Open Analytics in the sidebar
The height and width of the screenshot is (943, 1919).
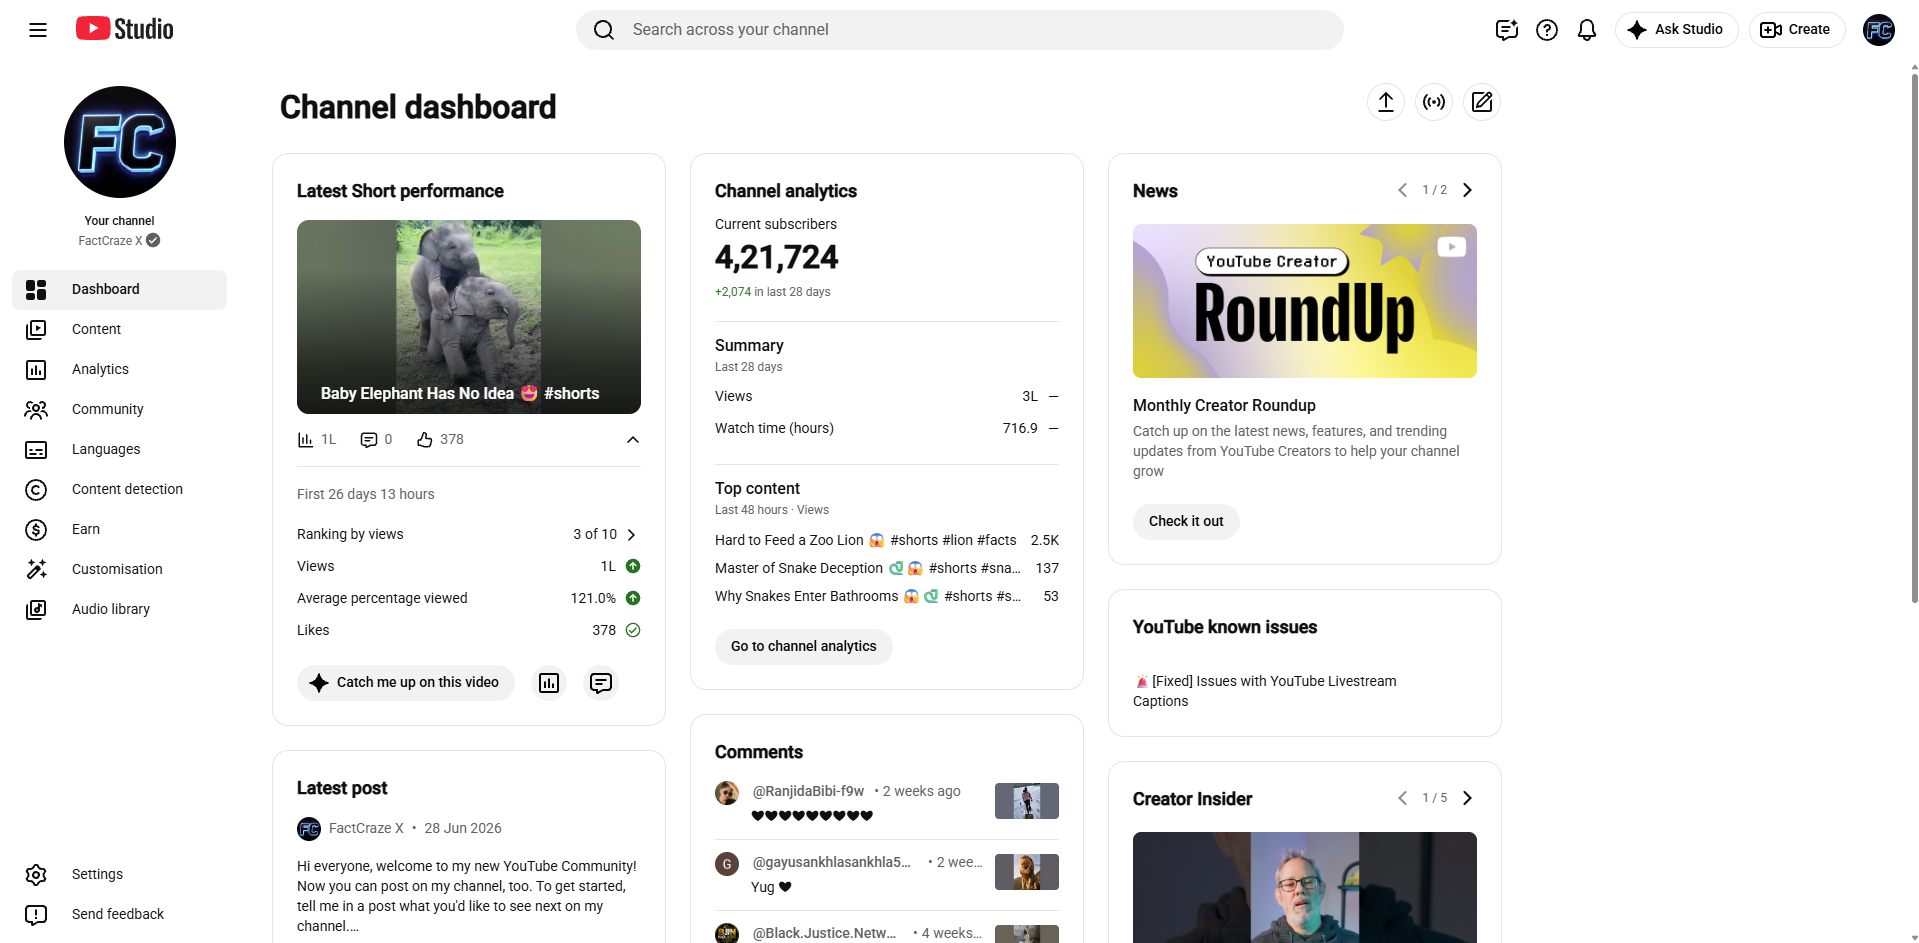click(x=120, y=370)
